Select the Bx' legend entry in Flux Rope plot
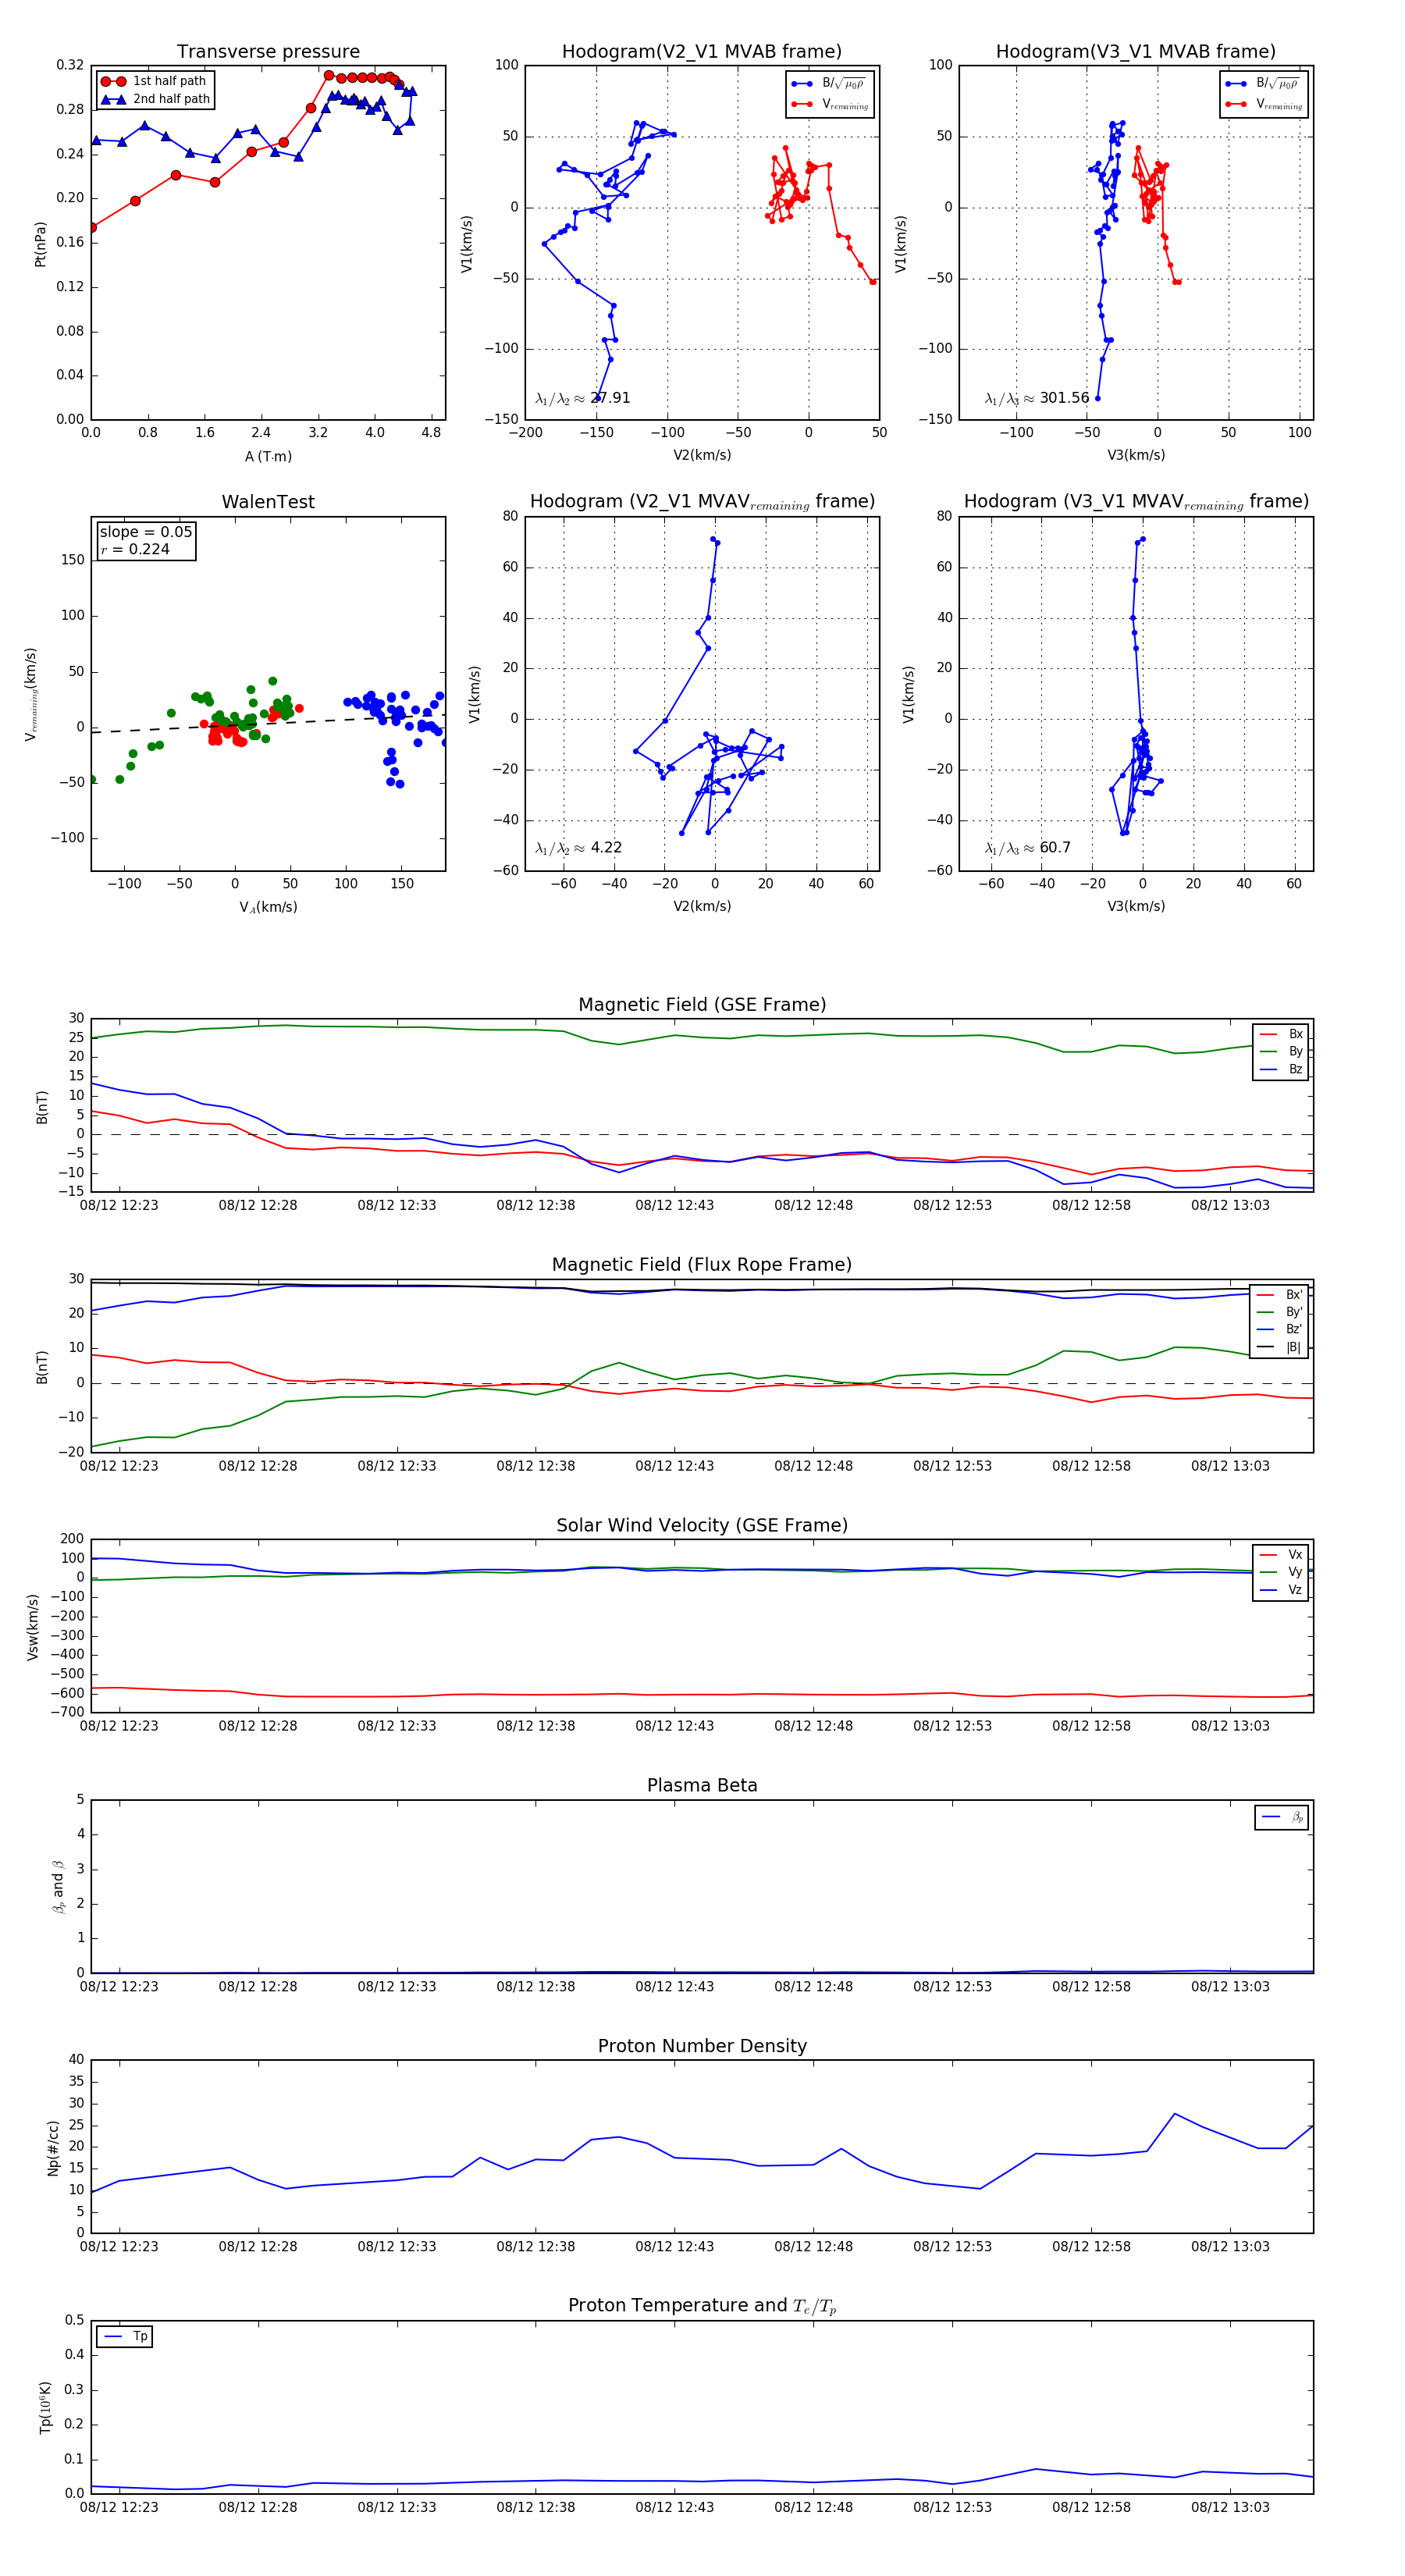Viewport: 1405px width, 2576px height. [1279, 1295]
